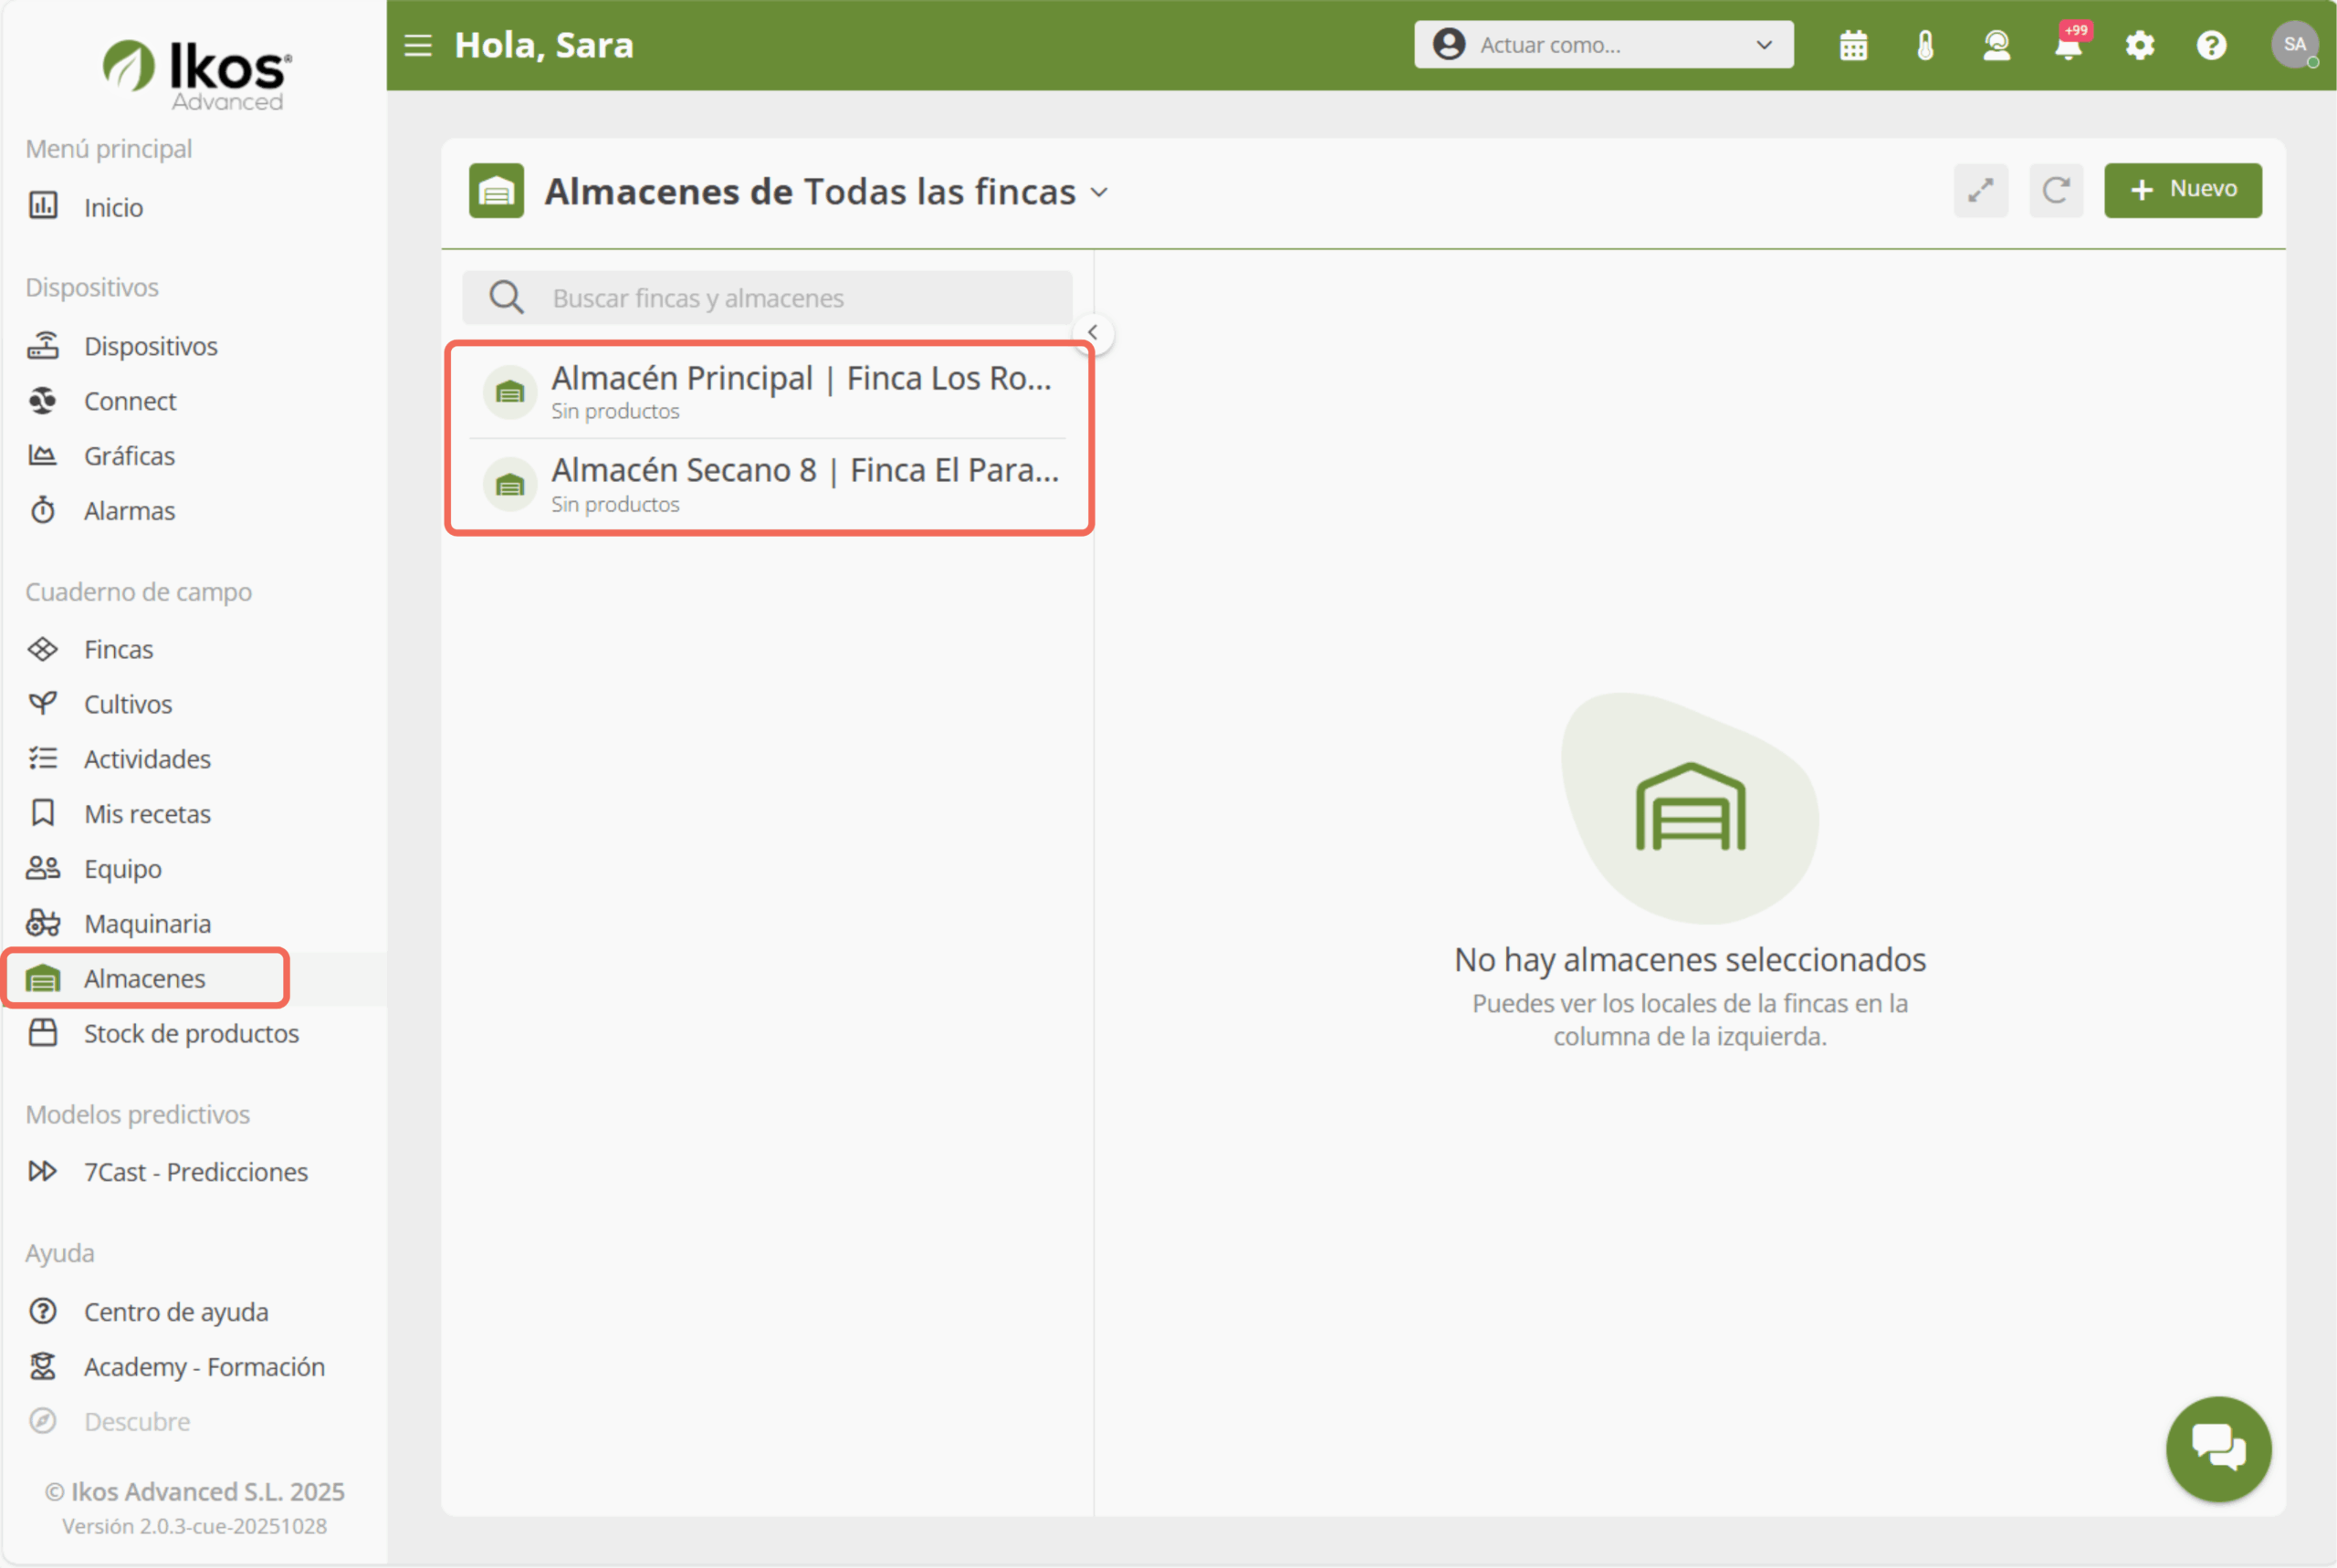The image size is (2337, 1568).
Task: Open notifications bell with +99 badge
Action: click(x=2067, y=46)
